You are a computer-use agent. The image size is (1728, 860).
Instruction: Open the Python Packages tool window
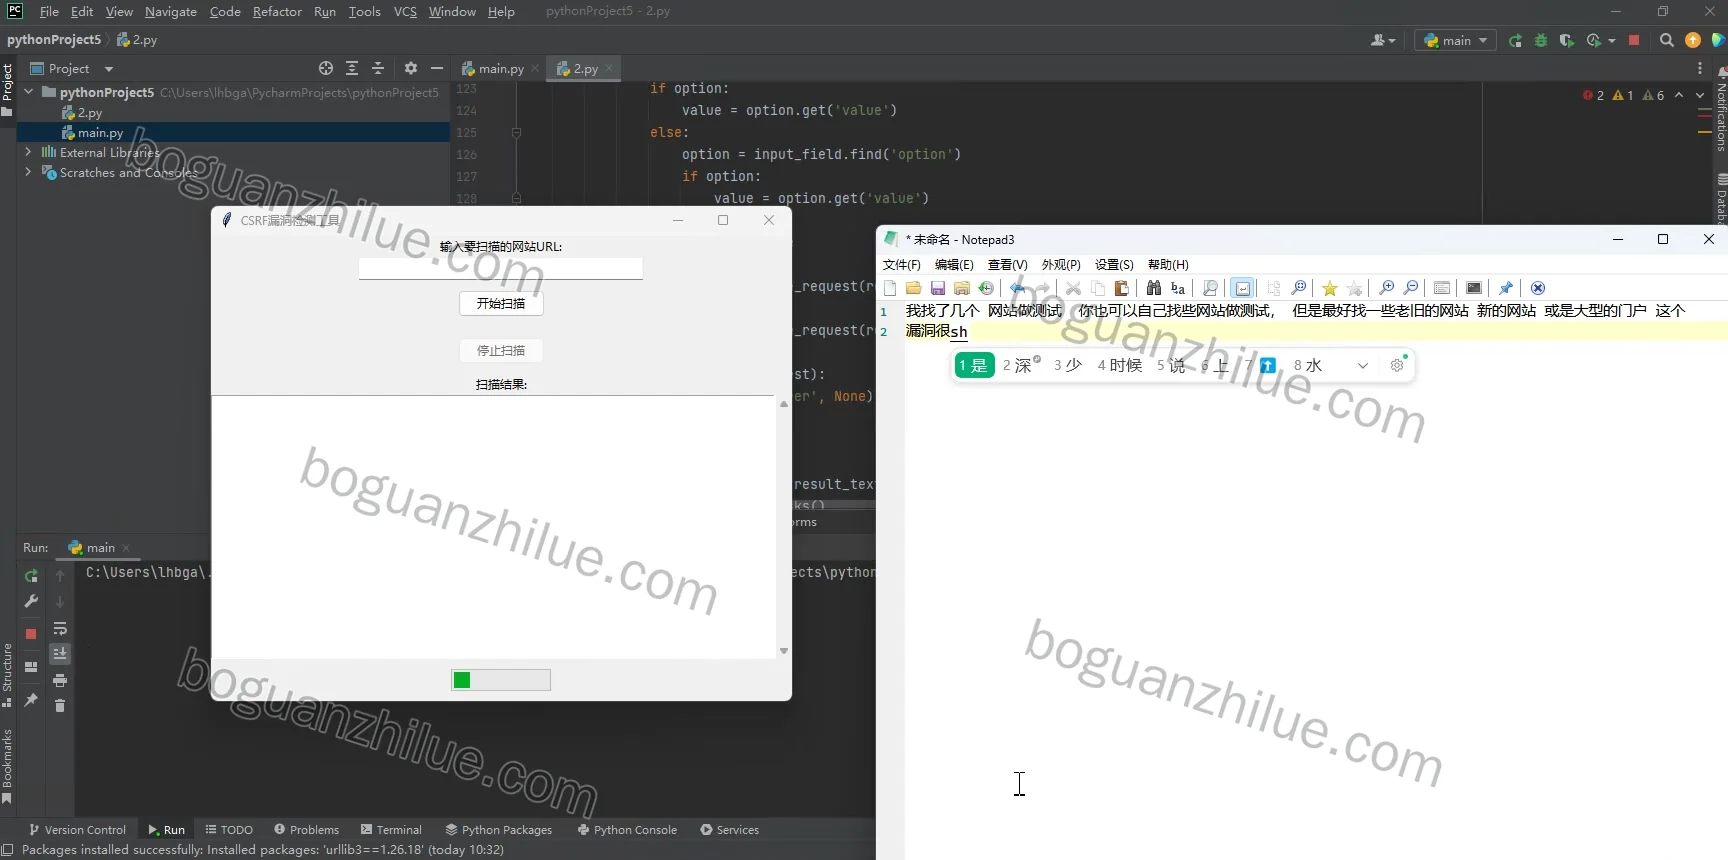[498, 830]
